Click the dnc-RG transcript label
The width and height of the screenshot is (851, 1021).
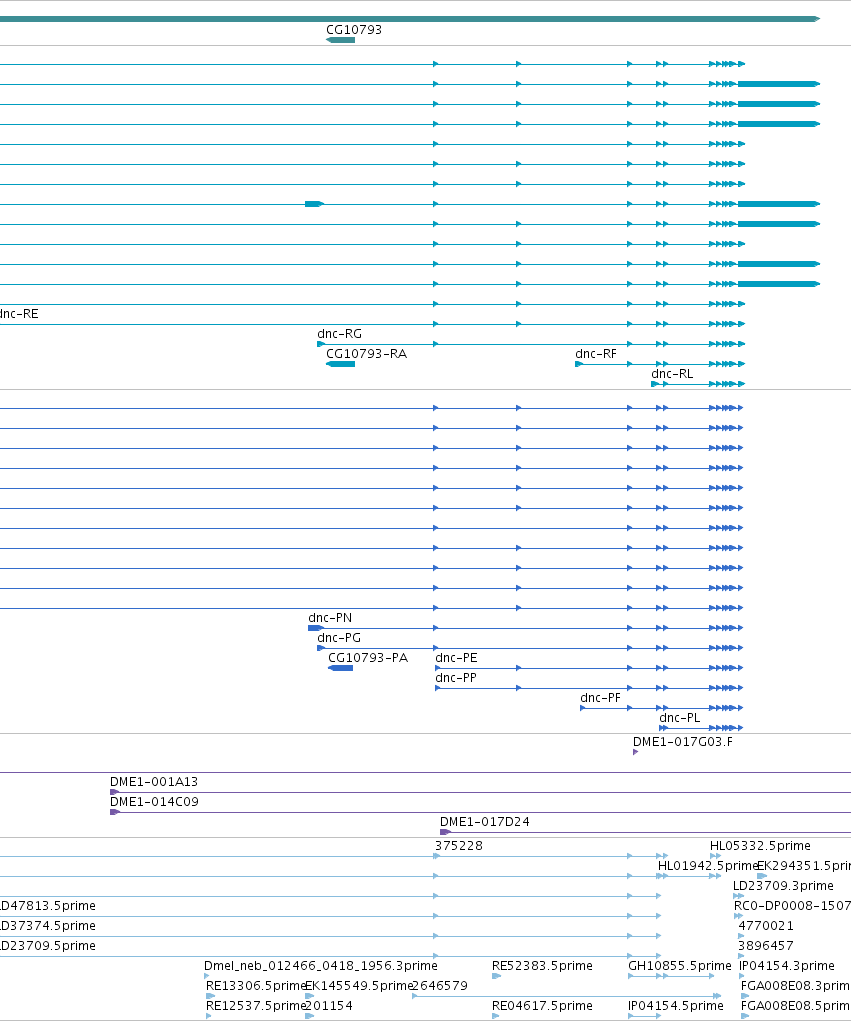click(x=339, y=334)
